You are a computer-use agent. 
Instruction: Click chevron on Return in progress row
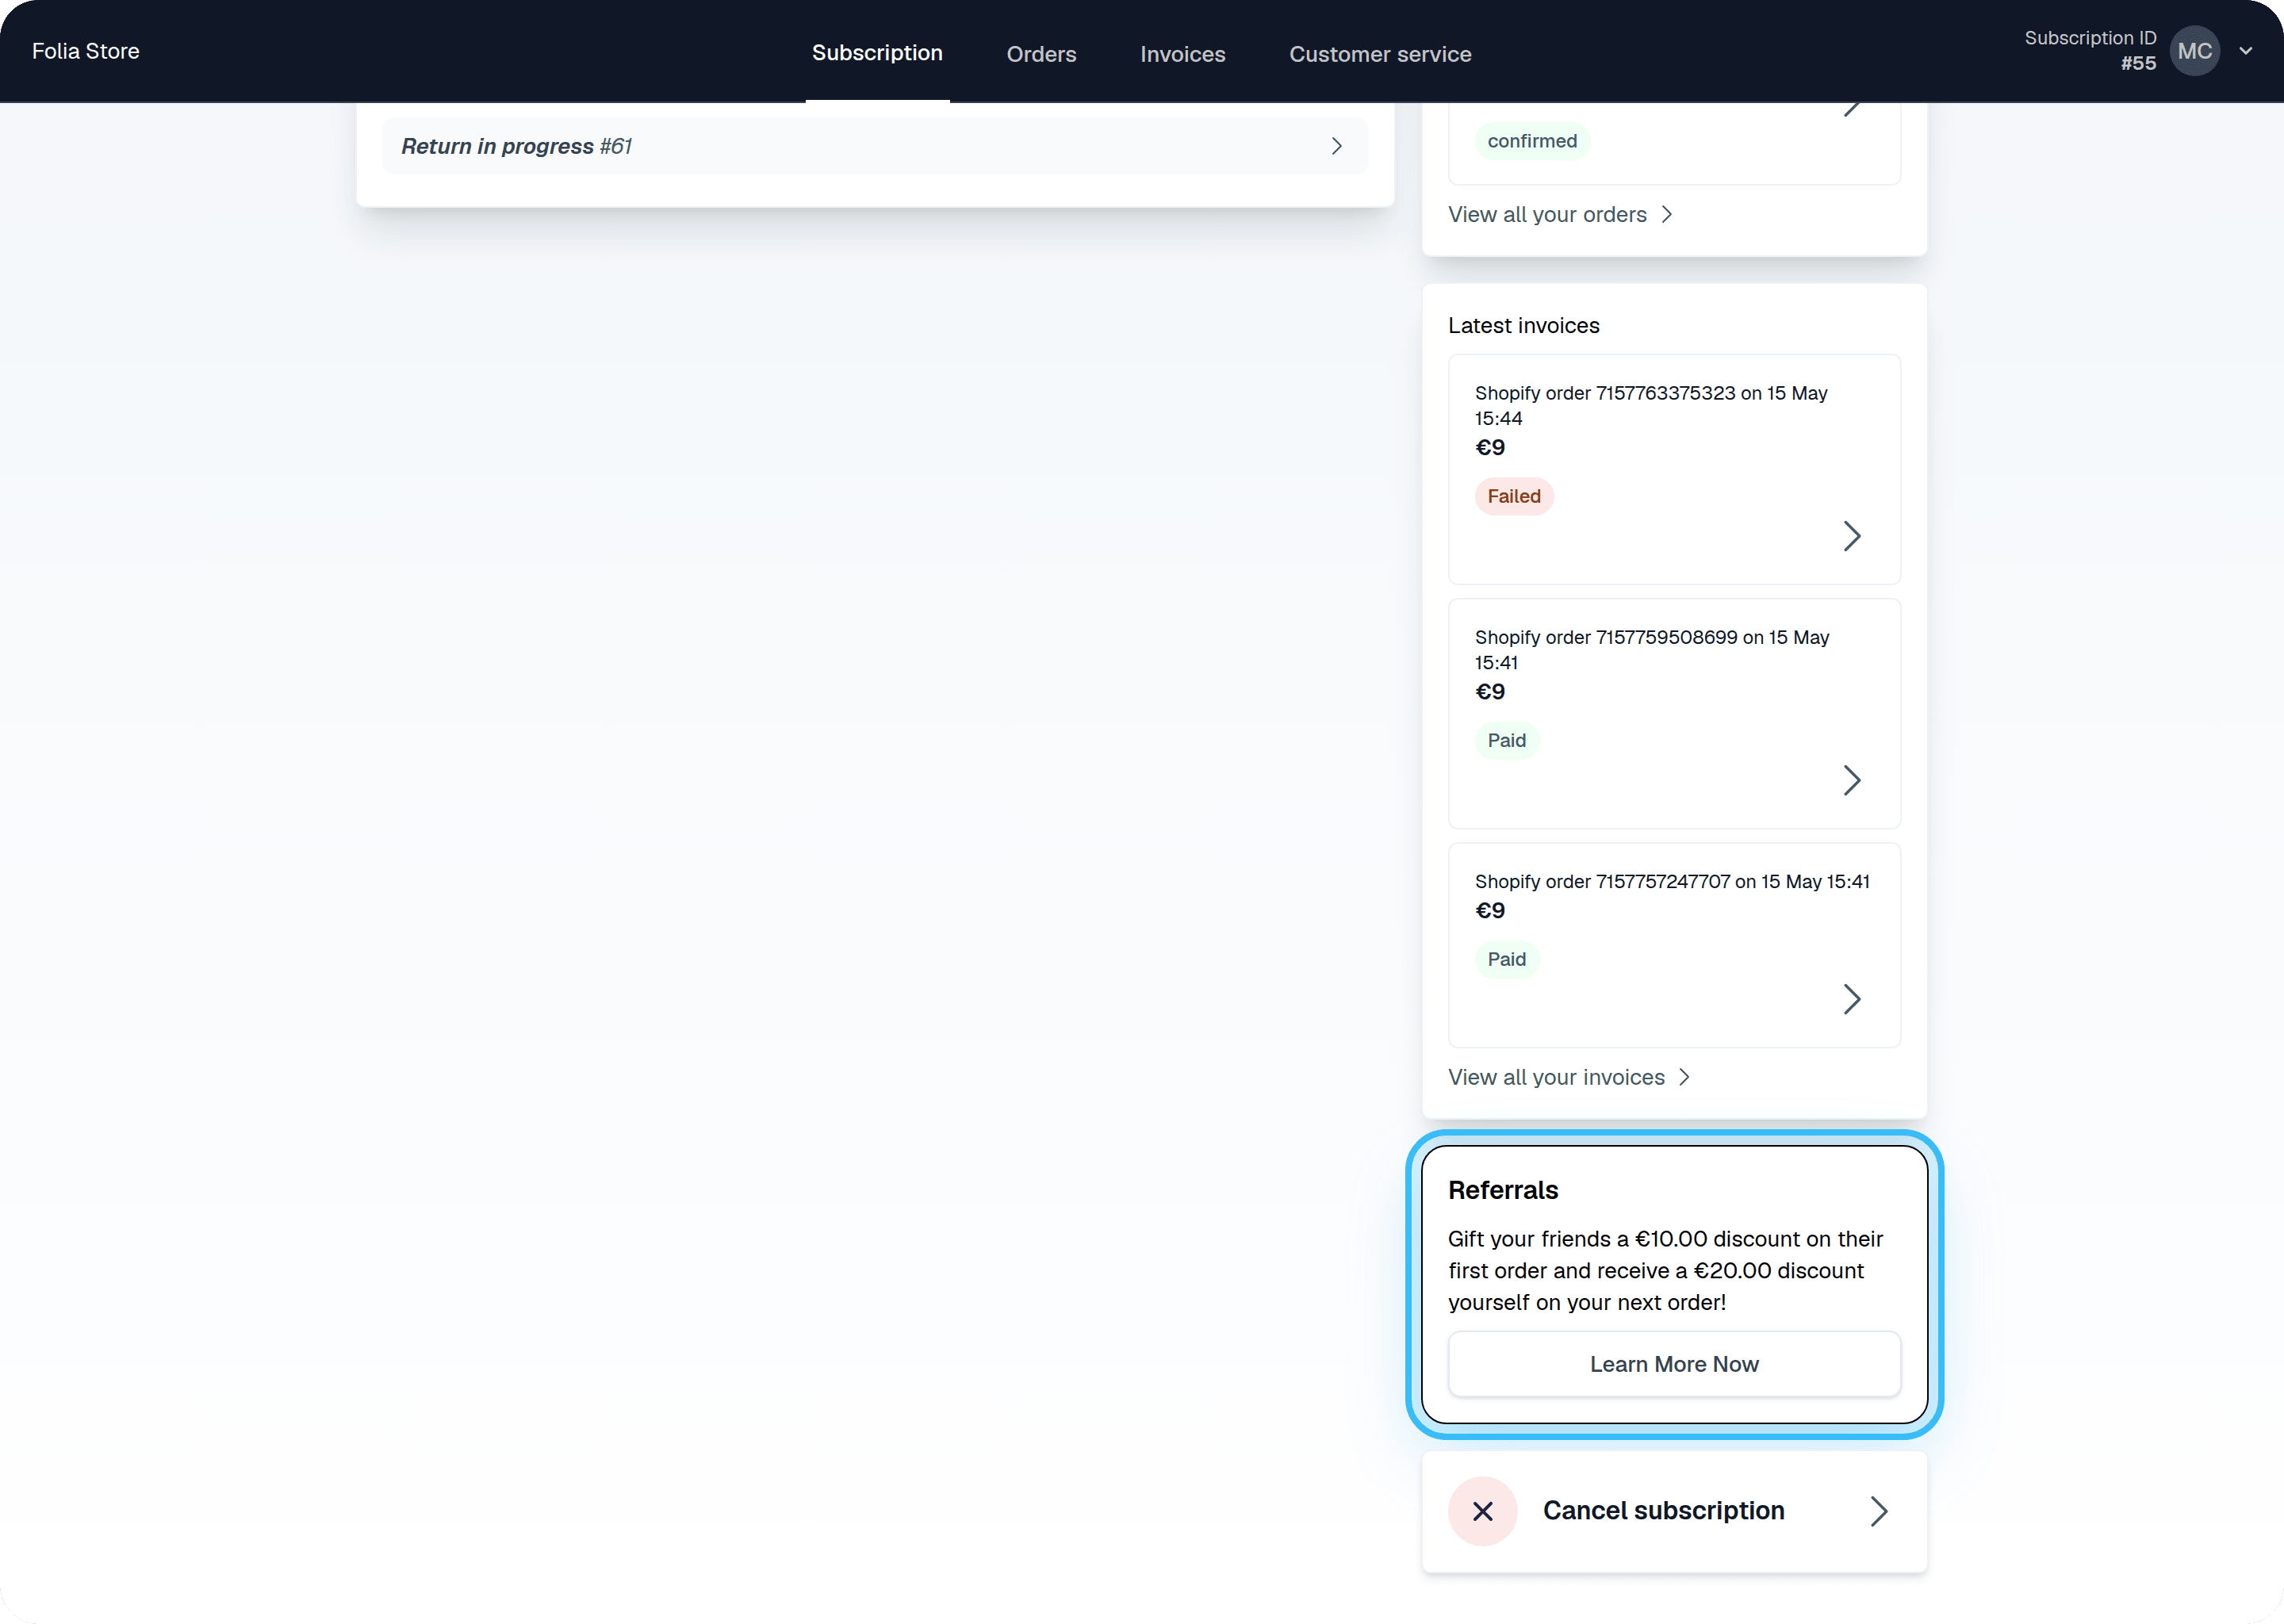tap(1336, 146)
